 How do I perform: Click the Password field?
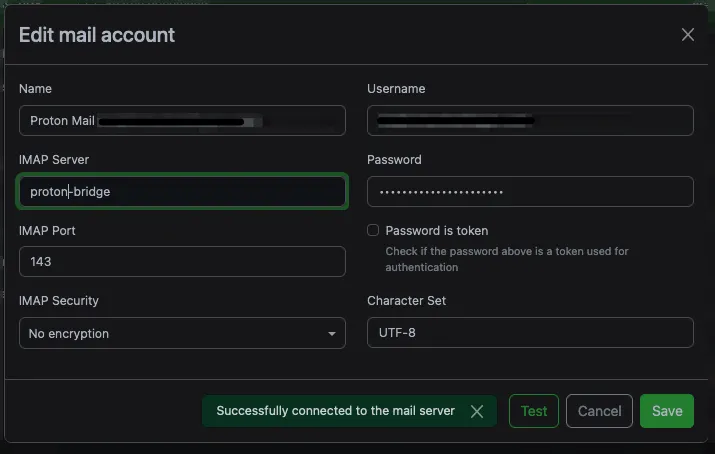[530, 191]
